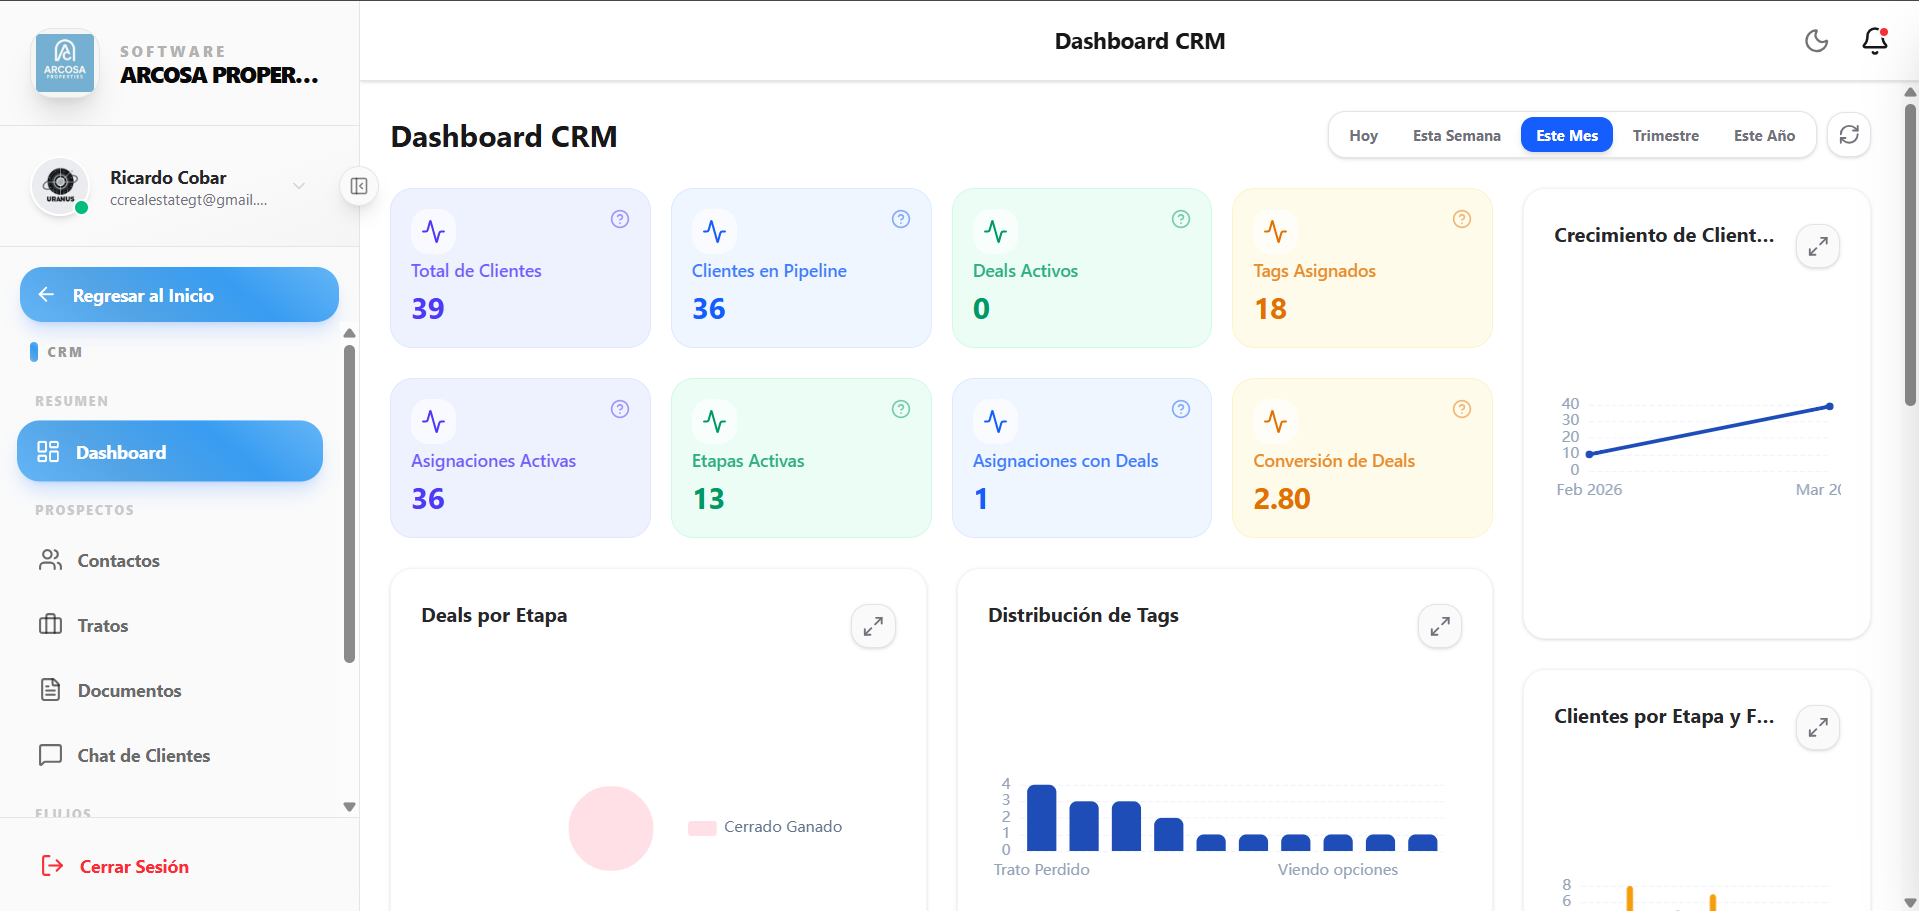Toggle dark mode with moon icon
The width and height of the screenshot is (1919, 911).
(1816, 41)
